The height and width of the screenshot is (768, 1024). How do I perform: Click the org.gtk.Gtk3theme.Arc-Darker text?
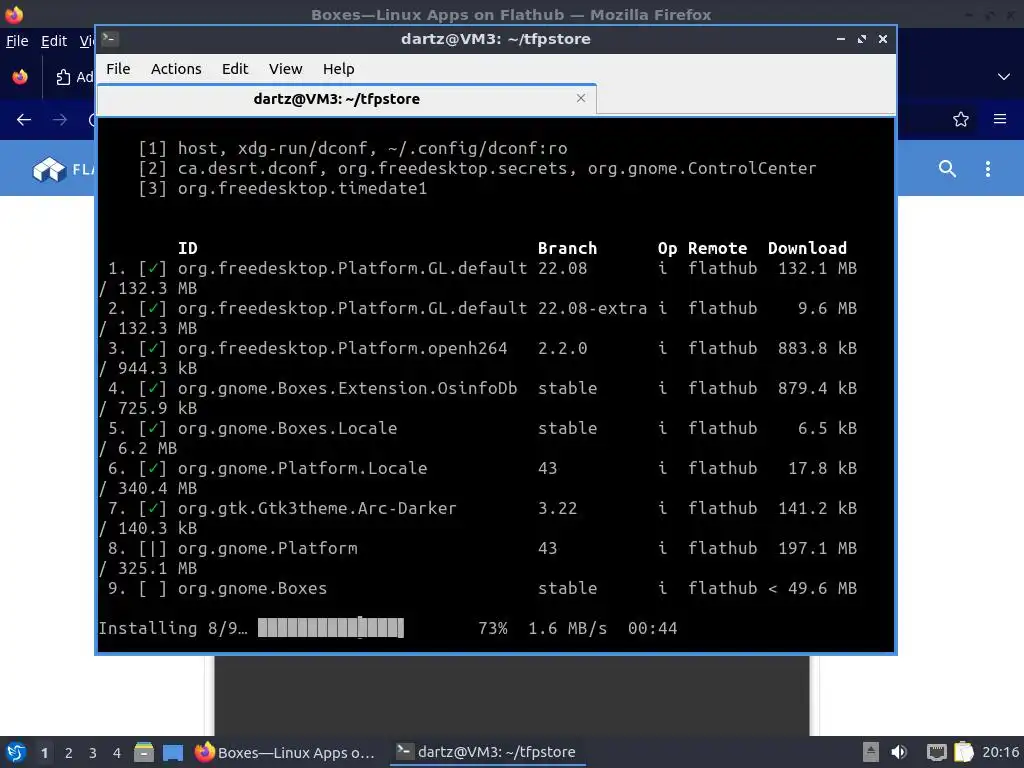(x=317, y=508)
